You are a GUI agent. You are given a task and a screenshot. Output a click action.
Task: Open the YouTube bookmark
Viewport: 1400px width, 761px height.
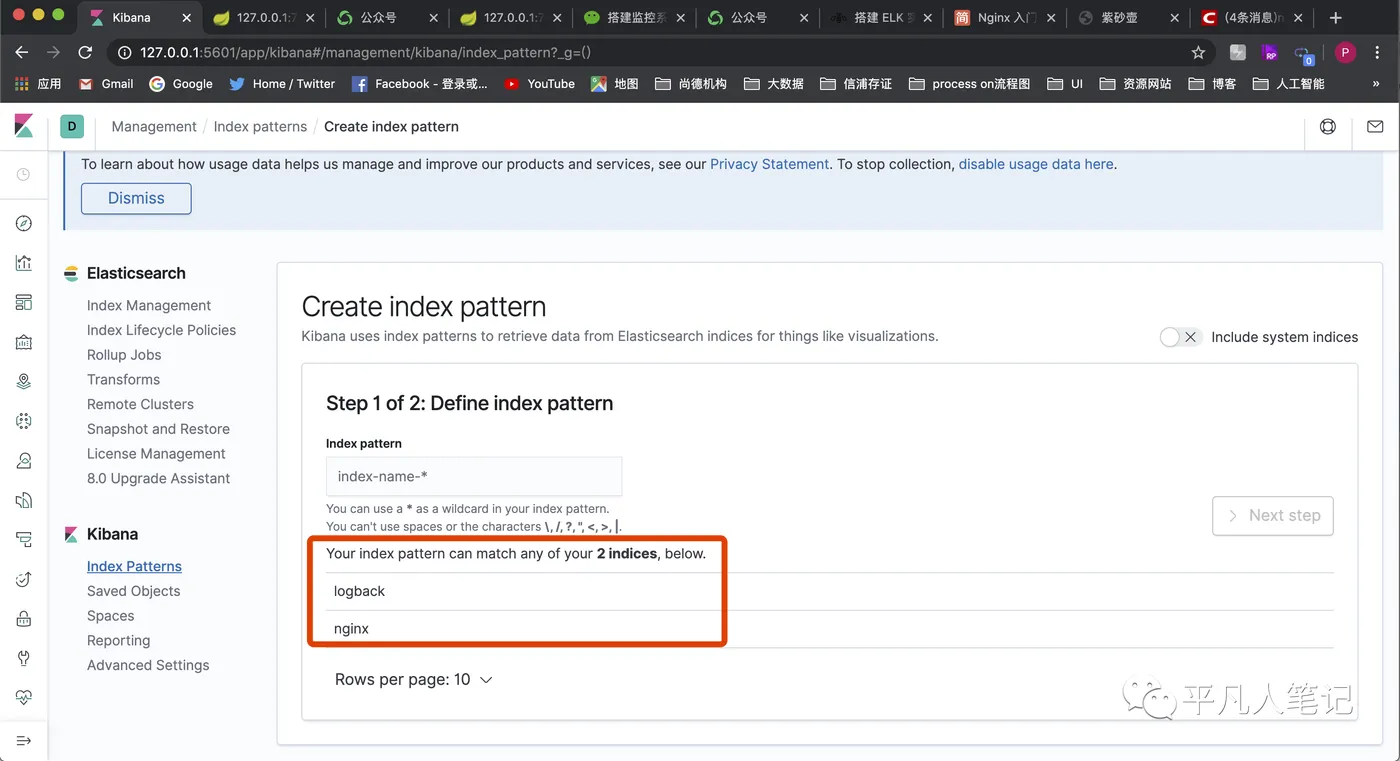coord(539,84)
